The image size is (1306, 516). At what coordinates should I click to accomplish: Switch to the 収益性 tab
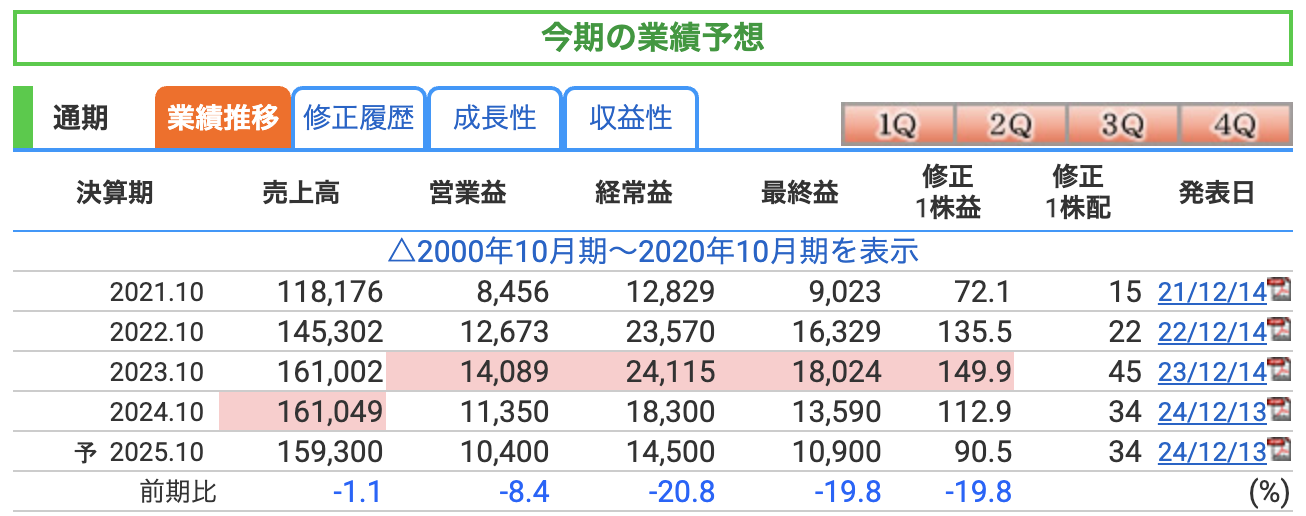631,118
